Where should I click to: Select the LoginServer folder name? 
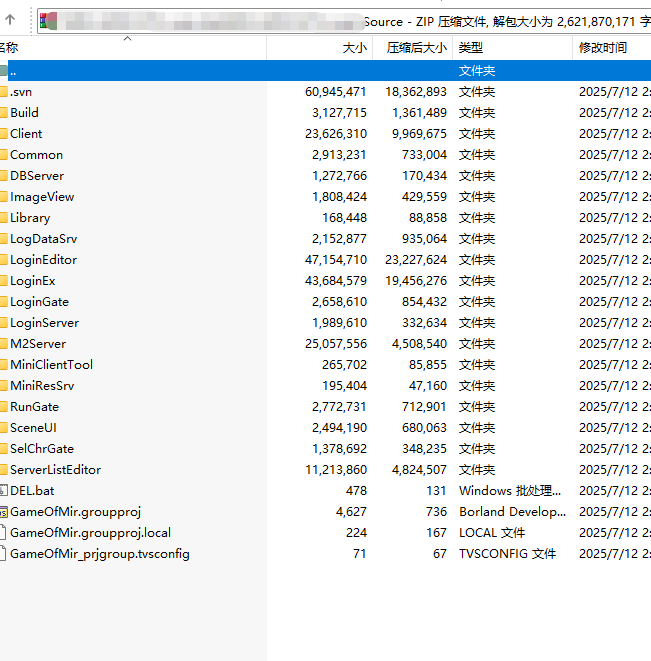45,323
